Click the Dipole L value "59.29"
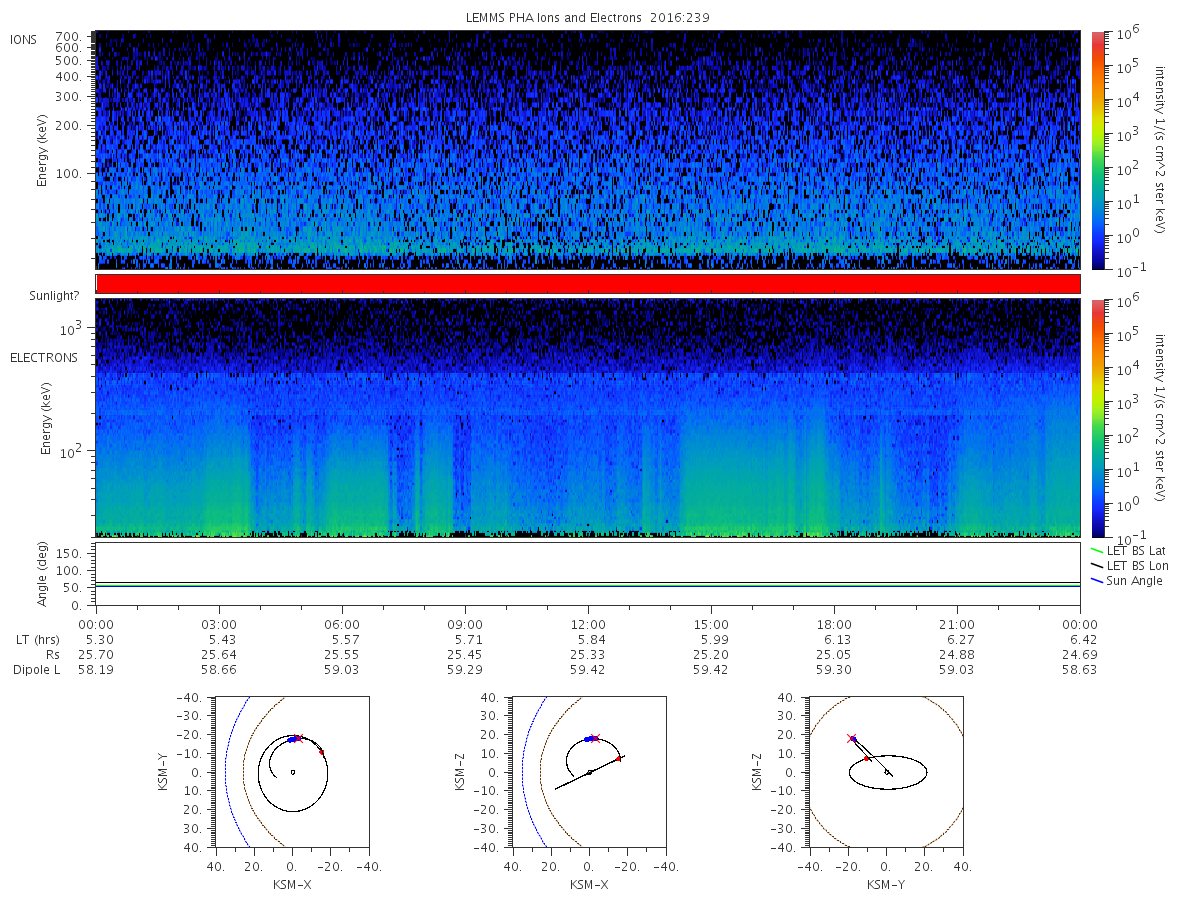Image resolution: width=1200 pixels, height=900 pixels. tap(465, 670)
